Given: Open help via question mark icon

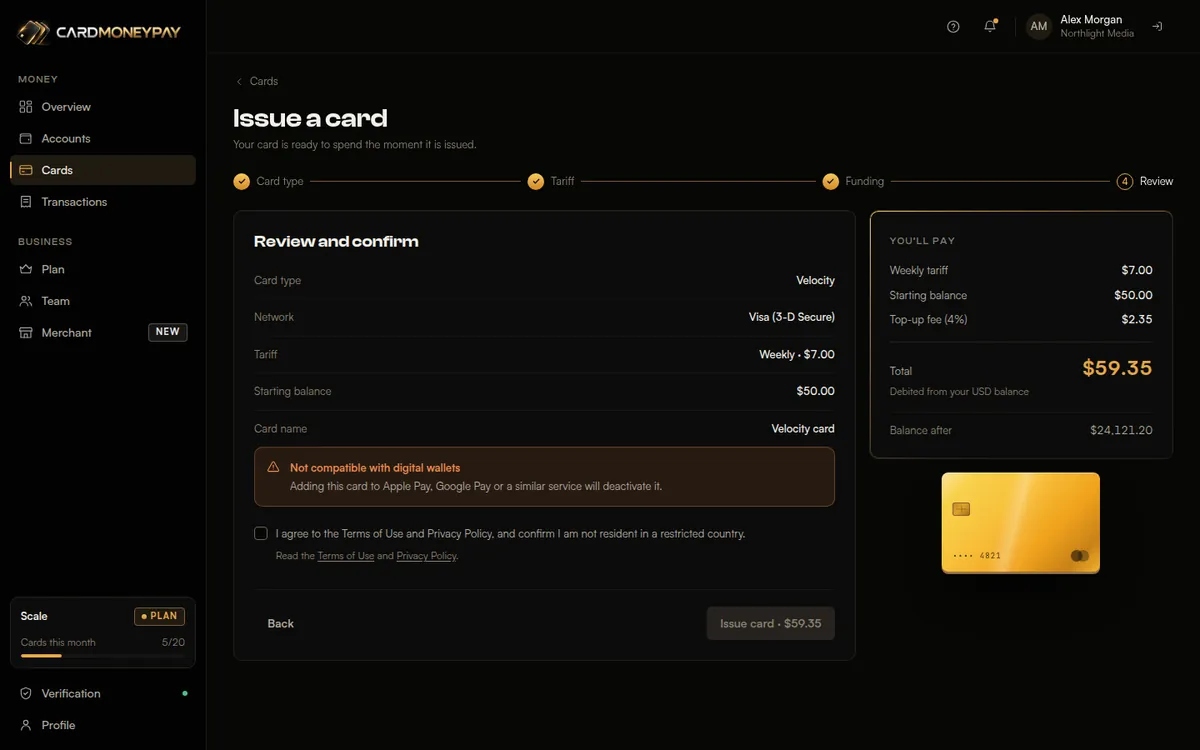Looking at the screenshot, I should (953, 27).
